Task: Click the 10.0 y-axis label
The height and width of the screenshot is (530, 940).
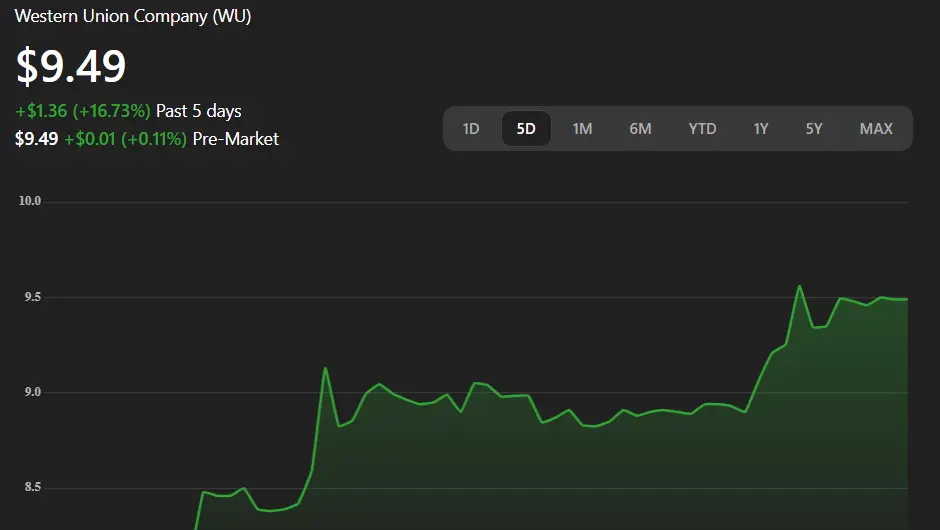Action: pyautogui.click(x=30, y=201)
